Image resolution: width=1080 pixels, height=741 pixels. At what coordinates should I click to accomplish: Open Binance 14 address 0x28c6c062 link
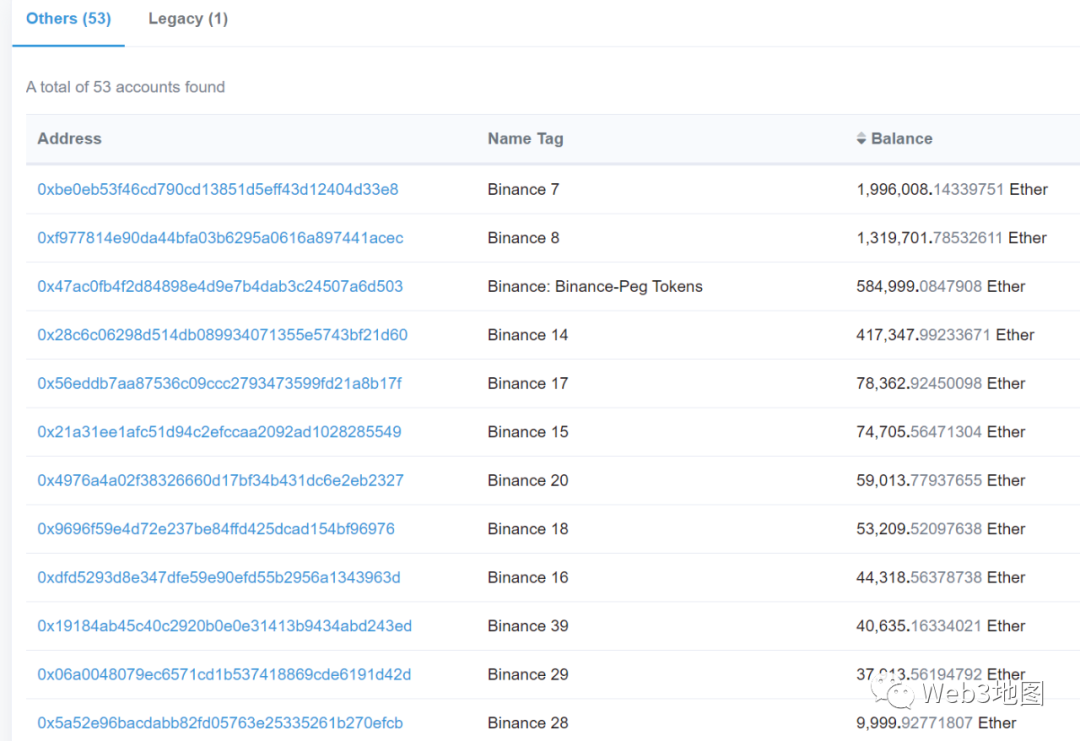click(x=222, y=335)
